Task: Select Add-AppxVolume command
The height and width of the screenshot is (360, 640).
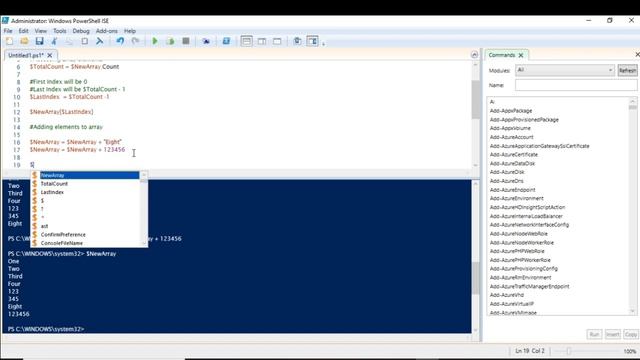Action: pos(510,128)
